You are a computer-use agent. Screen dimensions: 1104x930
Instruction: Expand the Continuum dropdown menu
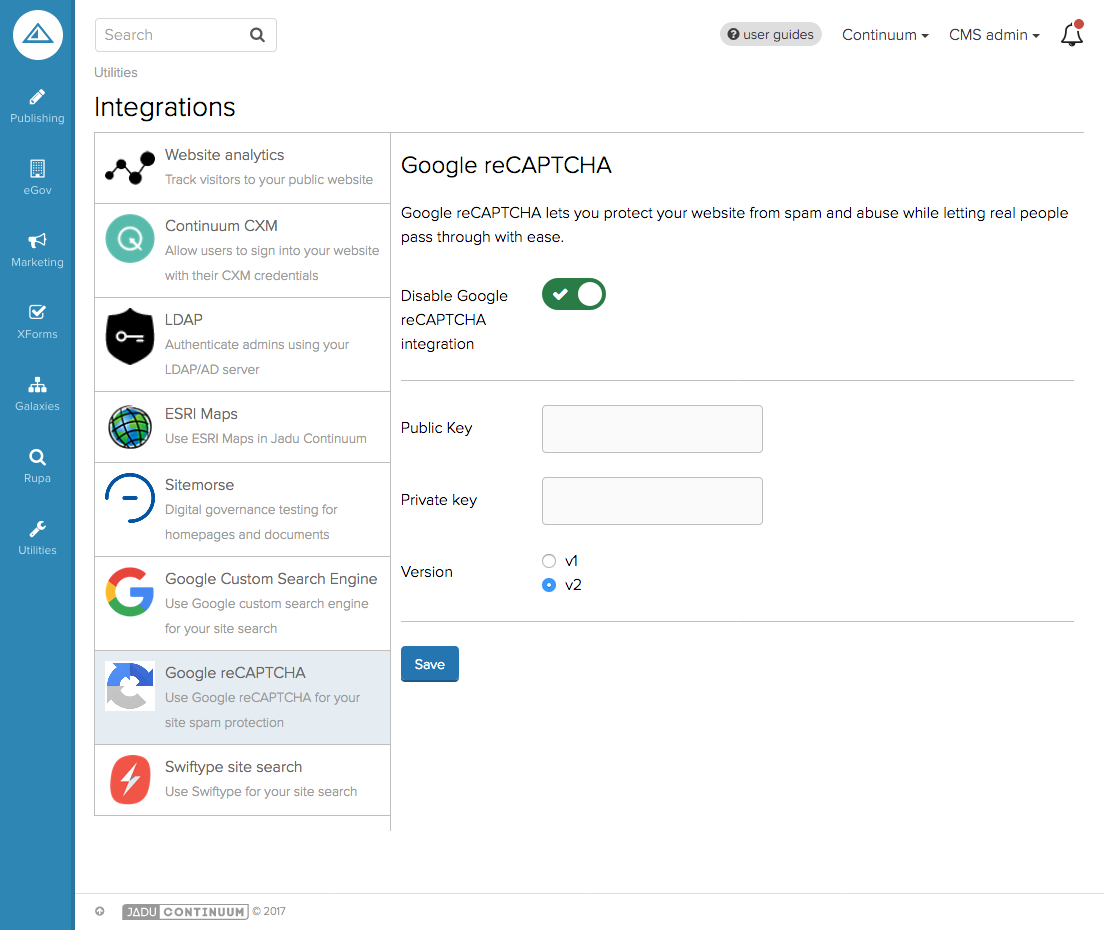click(885, 34)
